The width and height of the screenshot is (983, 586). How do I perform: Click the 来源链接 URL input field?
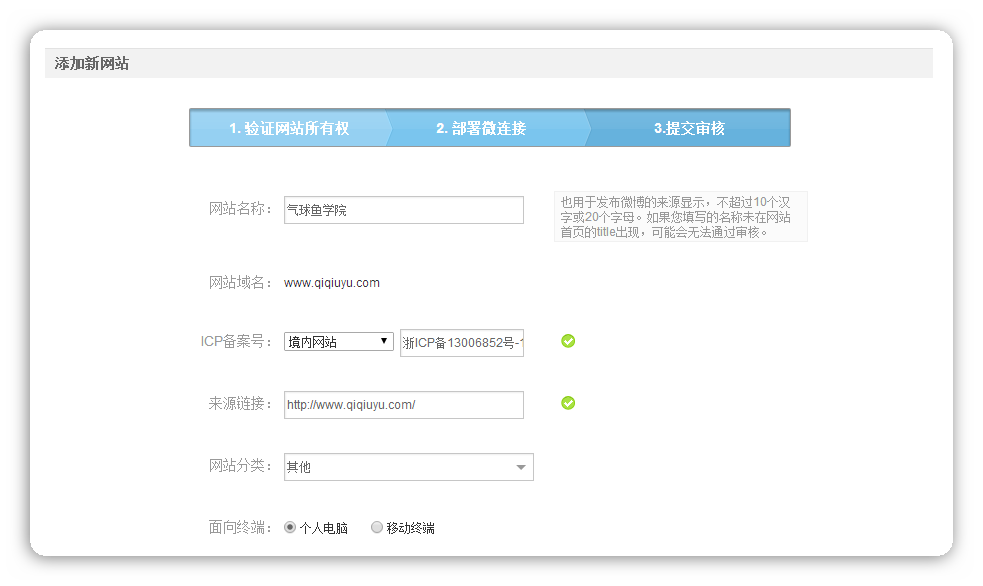(x=403, y=405)
